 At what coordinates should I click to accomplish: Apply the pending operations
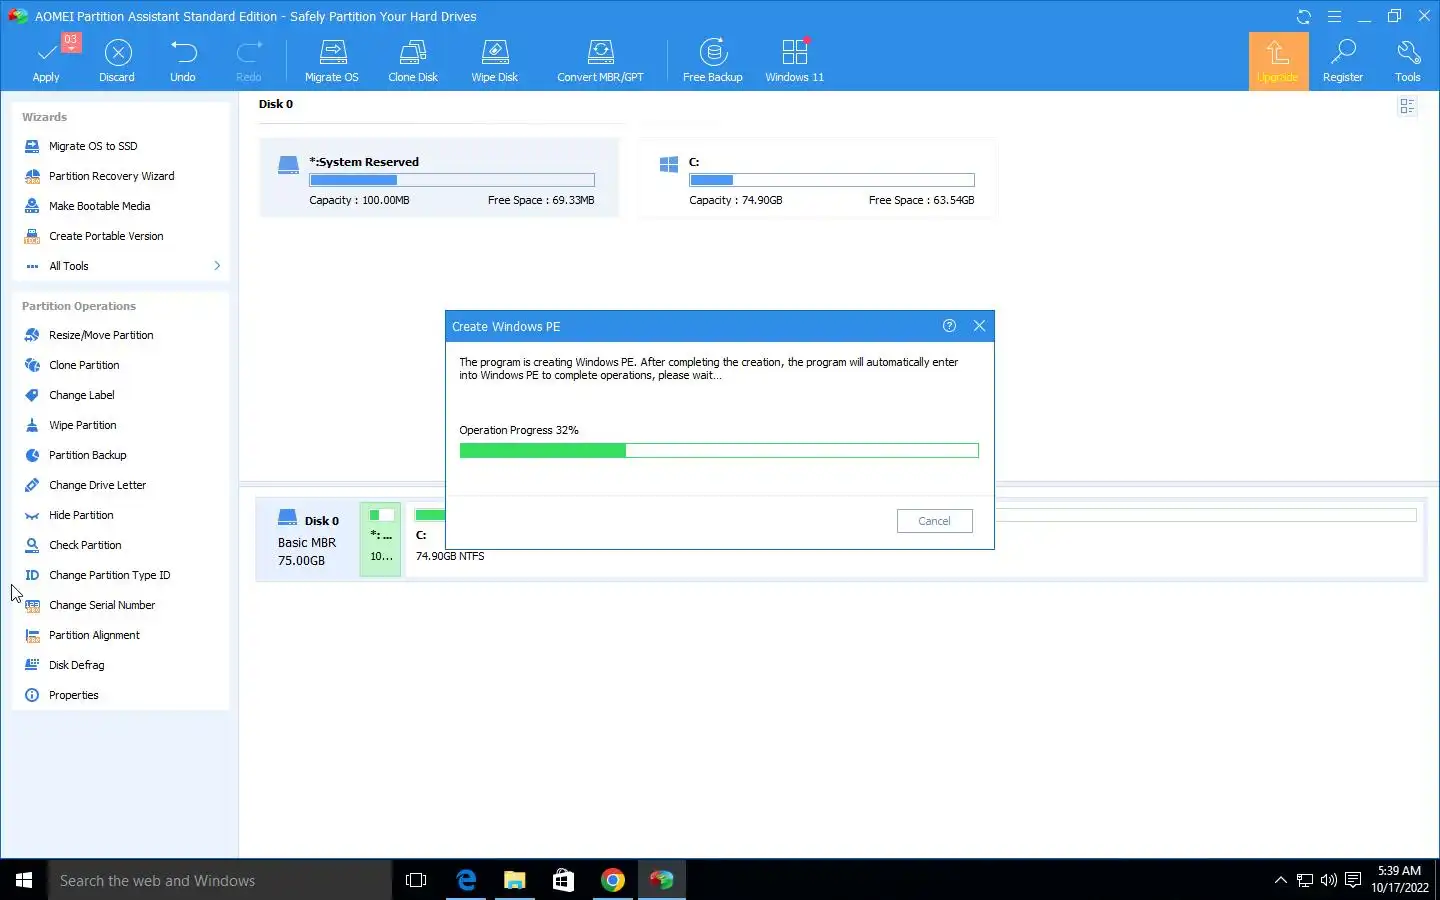(x=46, y=61)
